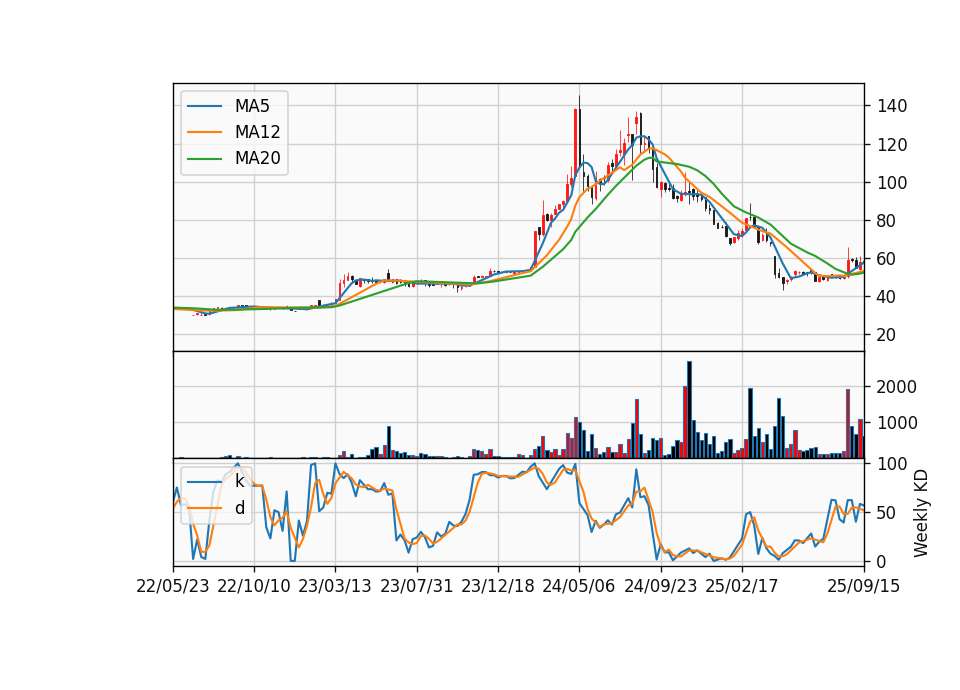960x690 pixels.
Task: Click the price axis value 80
Action: (x=887, y=221)
